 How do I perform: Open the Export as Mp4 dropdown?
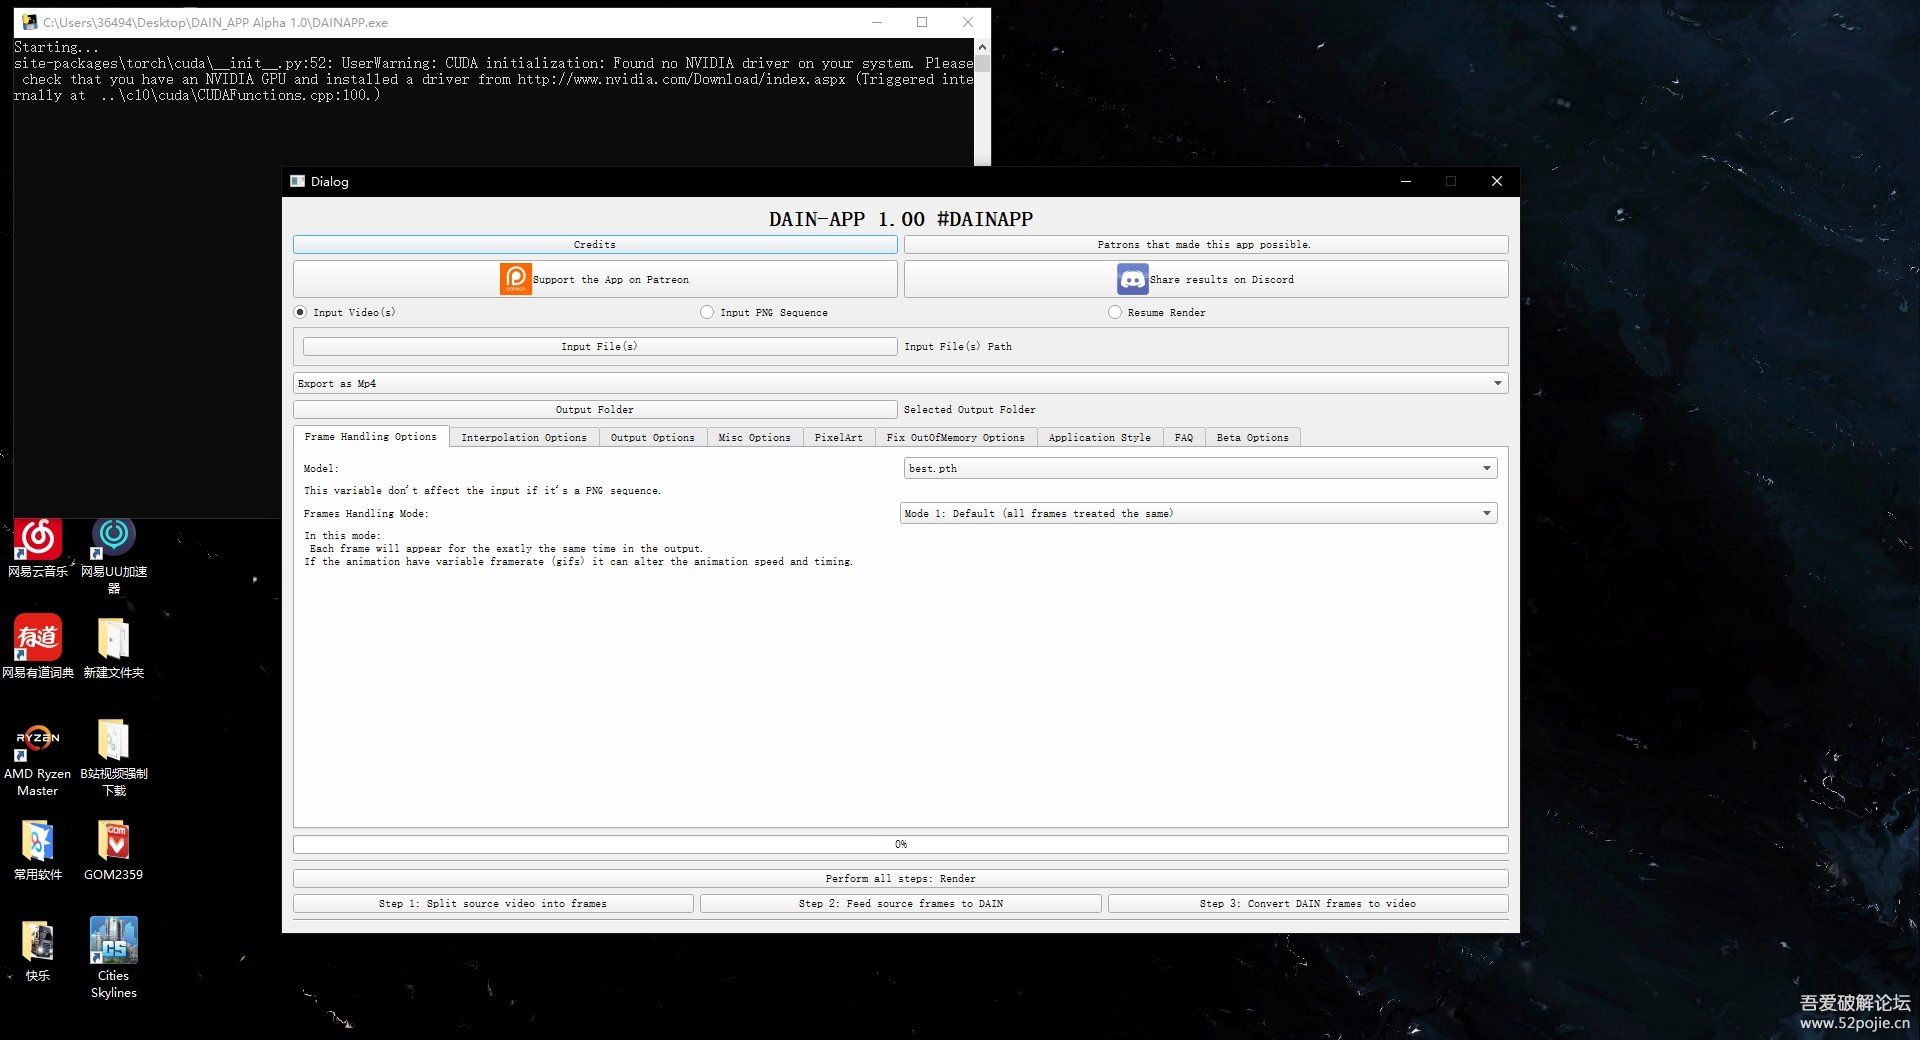pyautogui.click(x=900, y=383)
